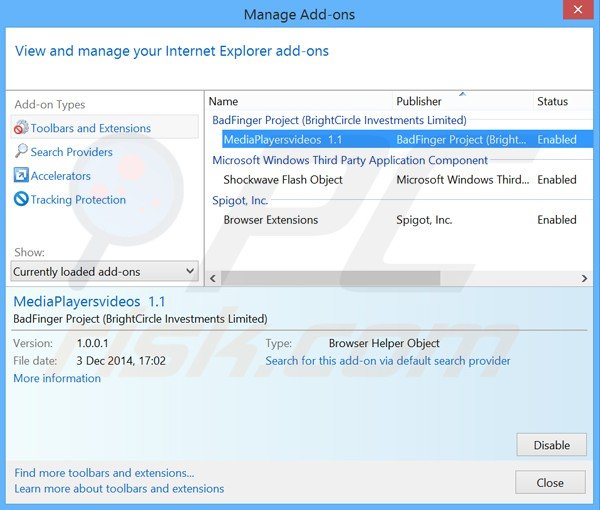Open Learn more about toolbars and extensions
This screenshot has width=600, height=510.
119,489
